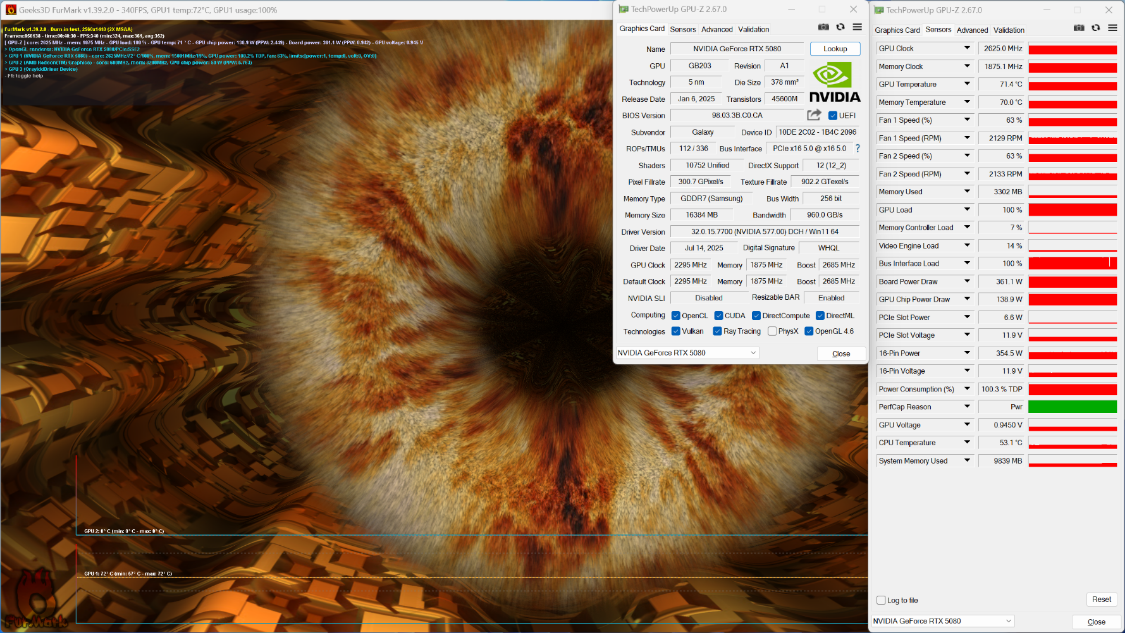Click the Lookup button
1125x633 pixels.
click(x=835, y=49)
